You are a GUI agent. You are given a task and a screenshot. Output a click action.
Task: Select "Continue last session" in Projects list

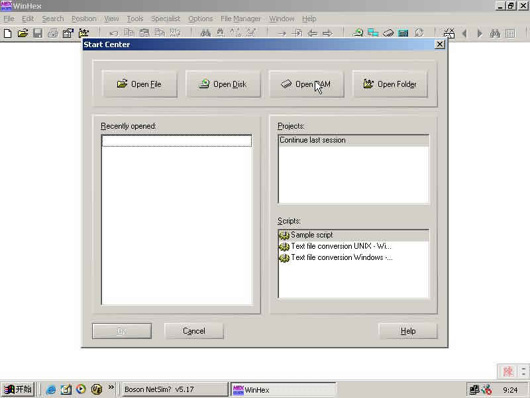tap(354, 140)
